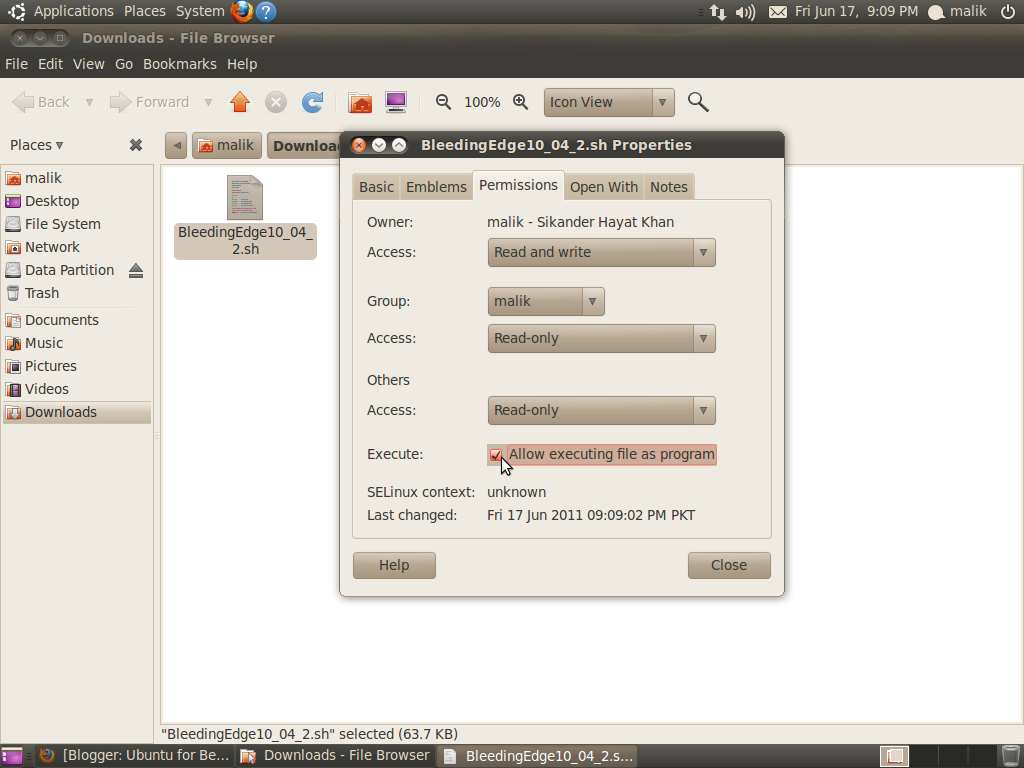The height and width of the screenshot is (768, 1024).
Task: Open the clock showing Fri Jun 17
Action: [856, 11]
